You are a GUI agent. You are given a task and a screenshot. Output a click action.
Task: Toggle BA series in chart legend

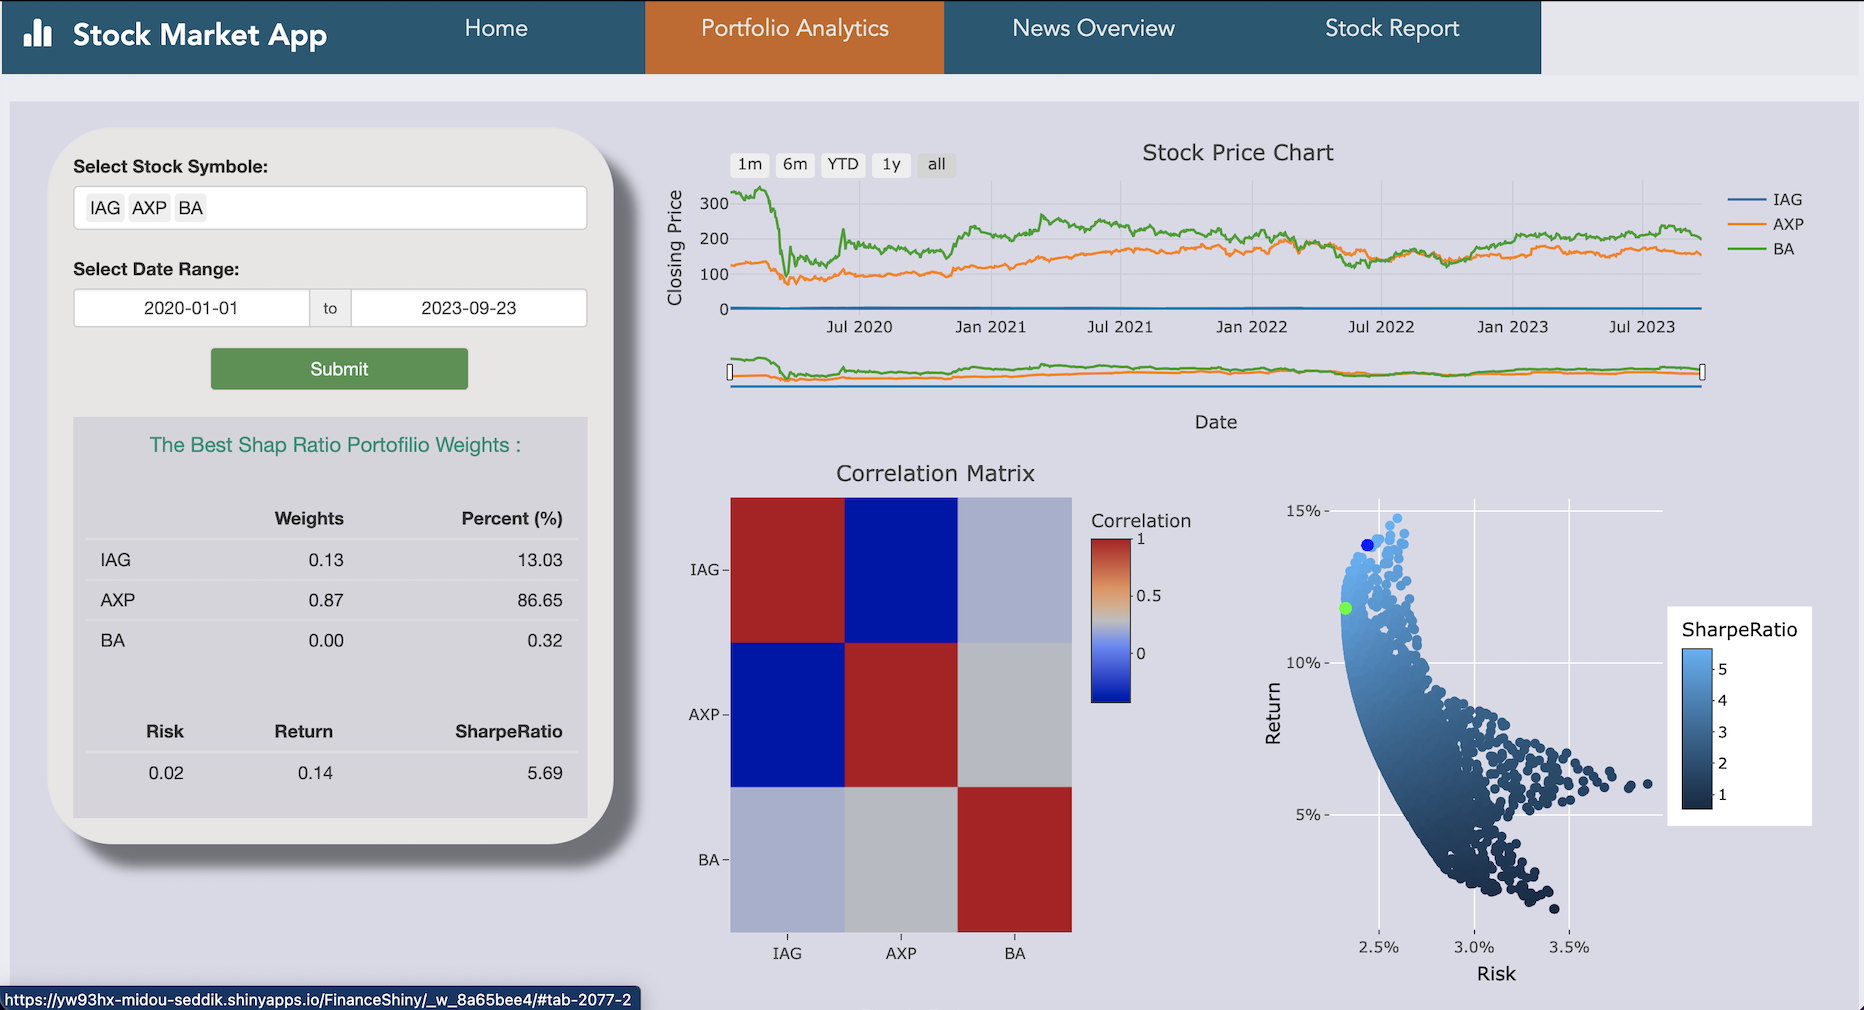pos(1762,249)
